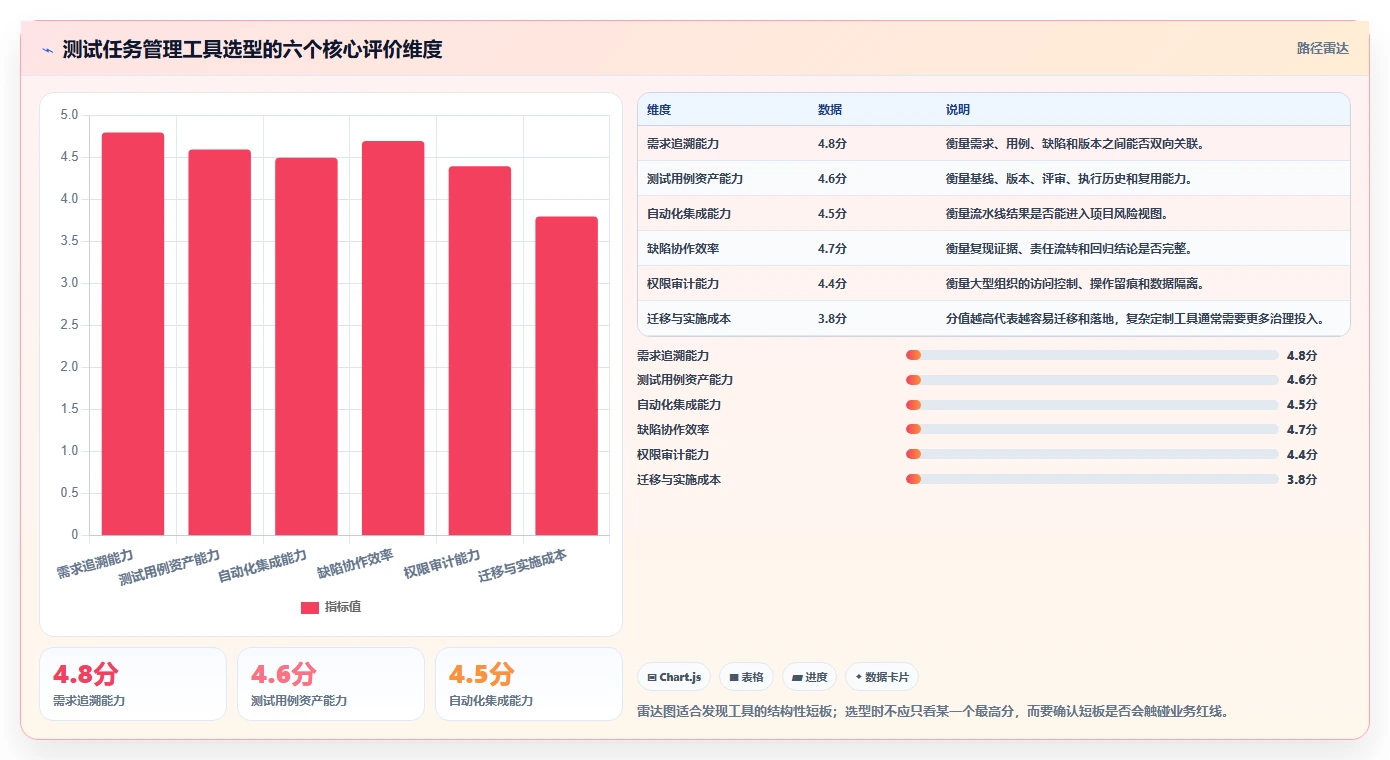Click the 迁移与实施成本 x-axis label
The width and height of the screenshot is (1390, 760).
[523, 566]
